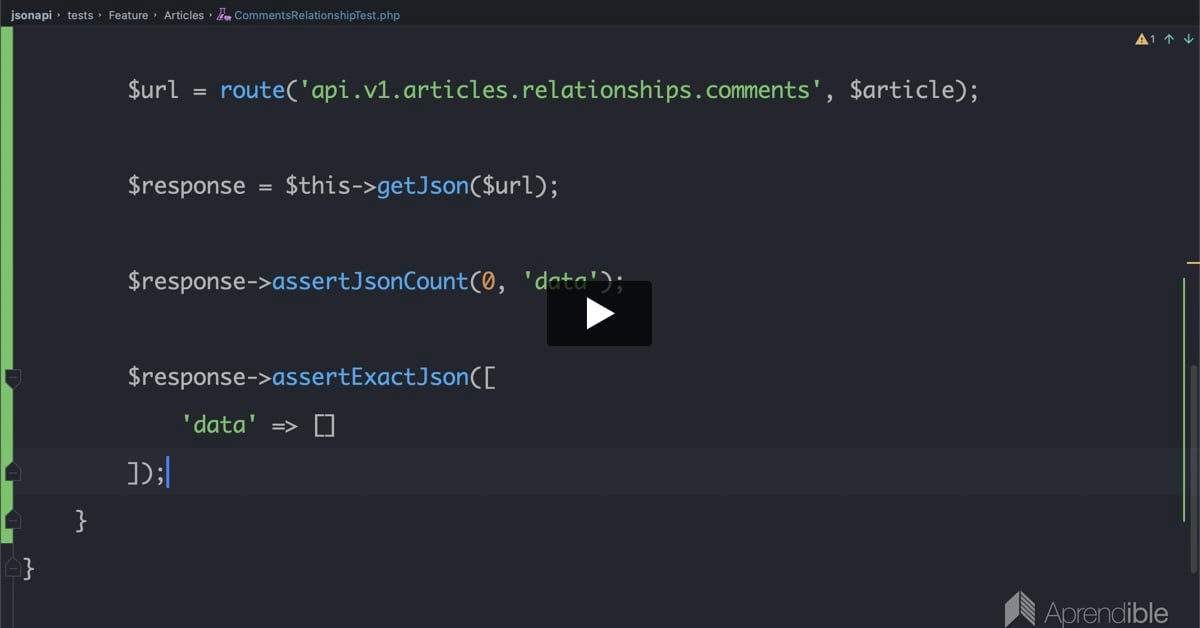The height and width of the screenshot is (628, 1200).
Task: Click the yellow warning stripe in scrollbar
Action: [x=1192, y=263]
